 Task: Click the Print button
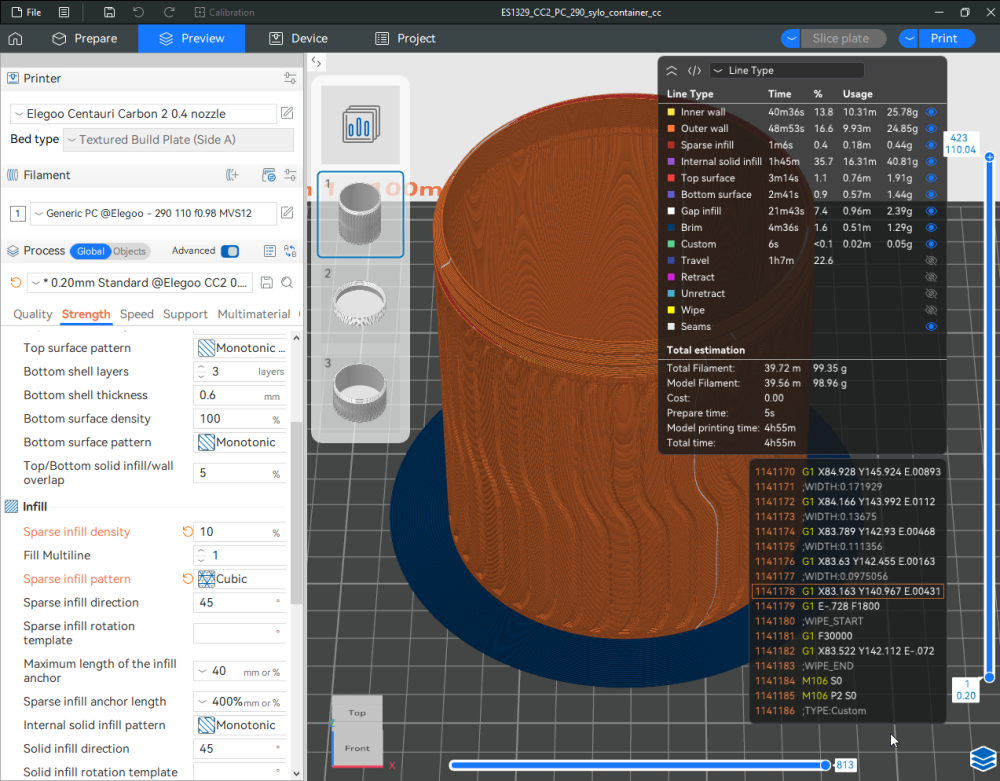coord(943,39)
